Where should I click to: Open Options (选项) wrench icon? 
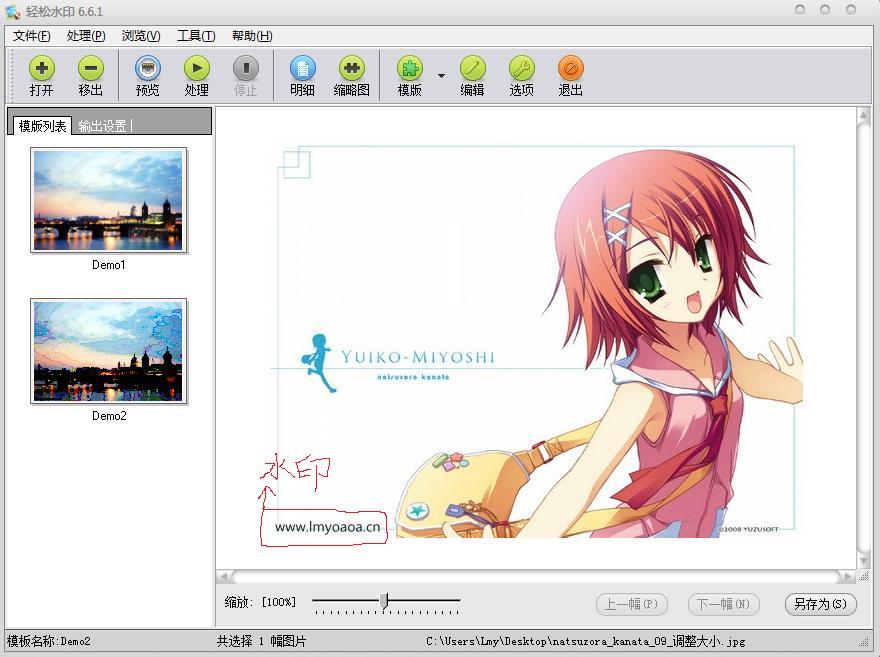[x=521, y=68]
